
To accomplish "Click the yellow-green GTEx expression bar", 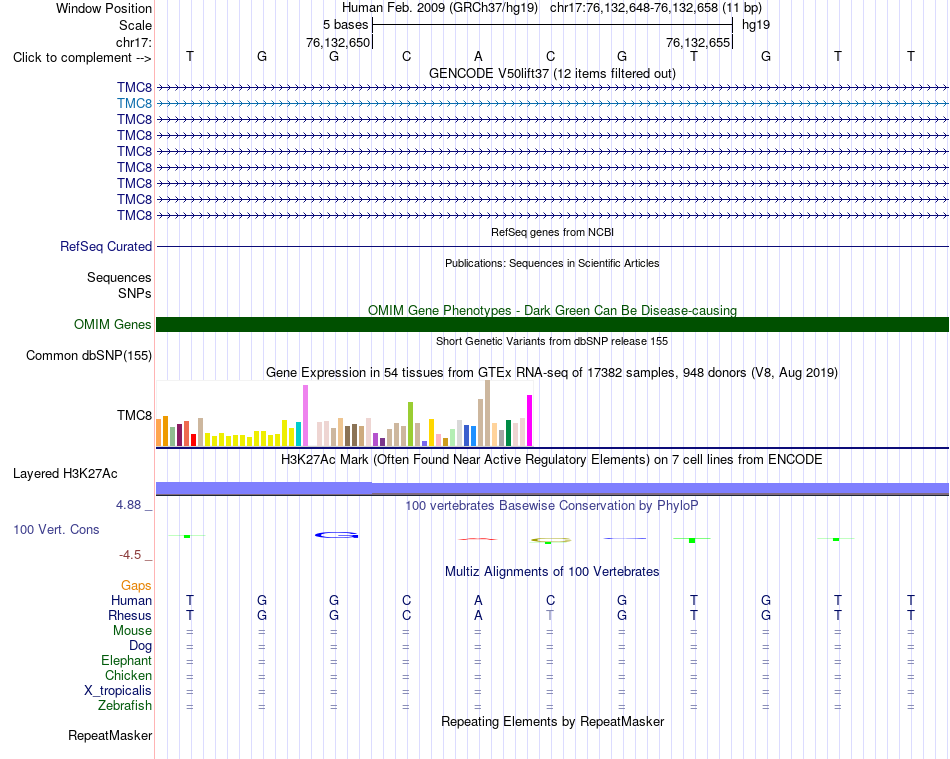I will [410, 424].
